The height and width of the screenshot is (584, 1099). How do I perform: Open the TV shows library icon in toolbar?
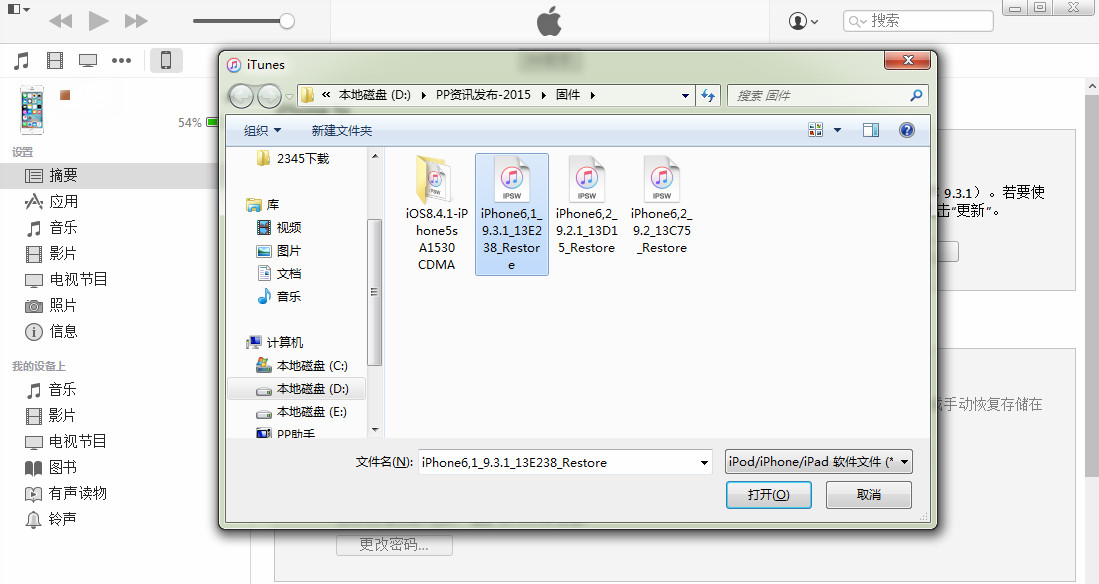[x=88, y=61]
